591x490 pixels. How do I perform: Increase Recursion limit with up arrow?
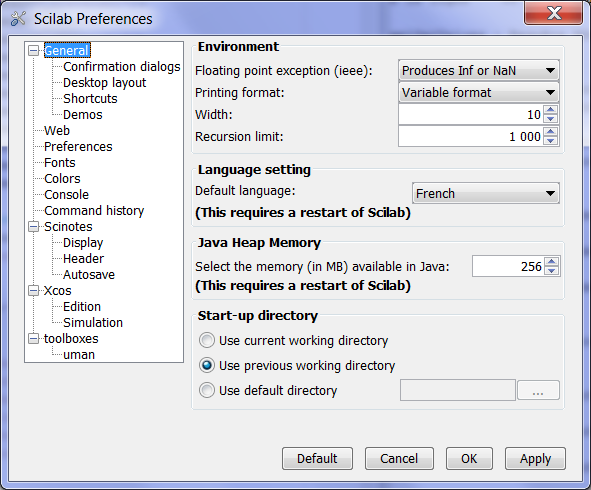[551, 132]
